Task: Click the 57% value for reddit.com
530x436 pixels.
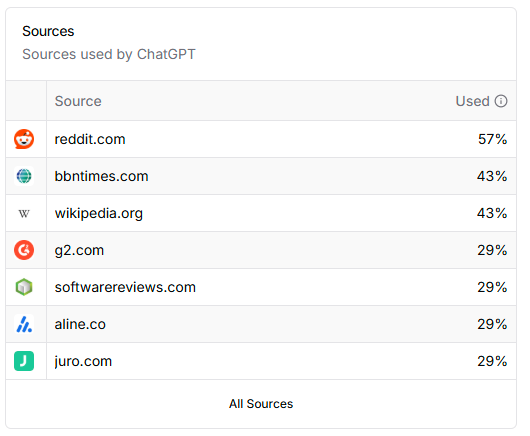Action: click(x=492, y=139)
